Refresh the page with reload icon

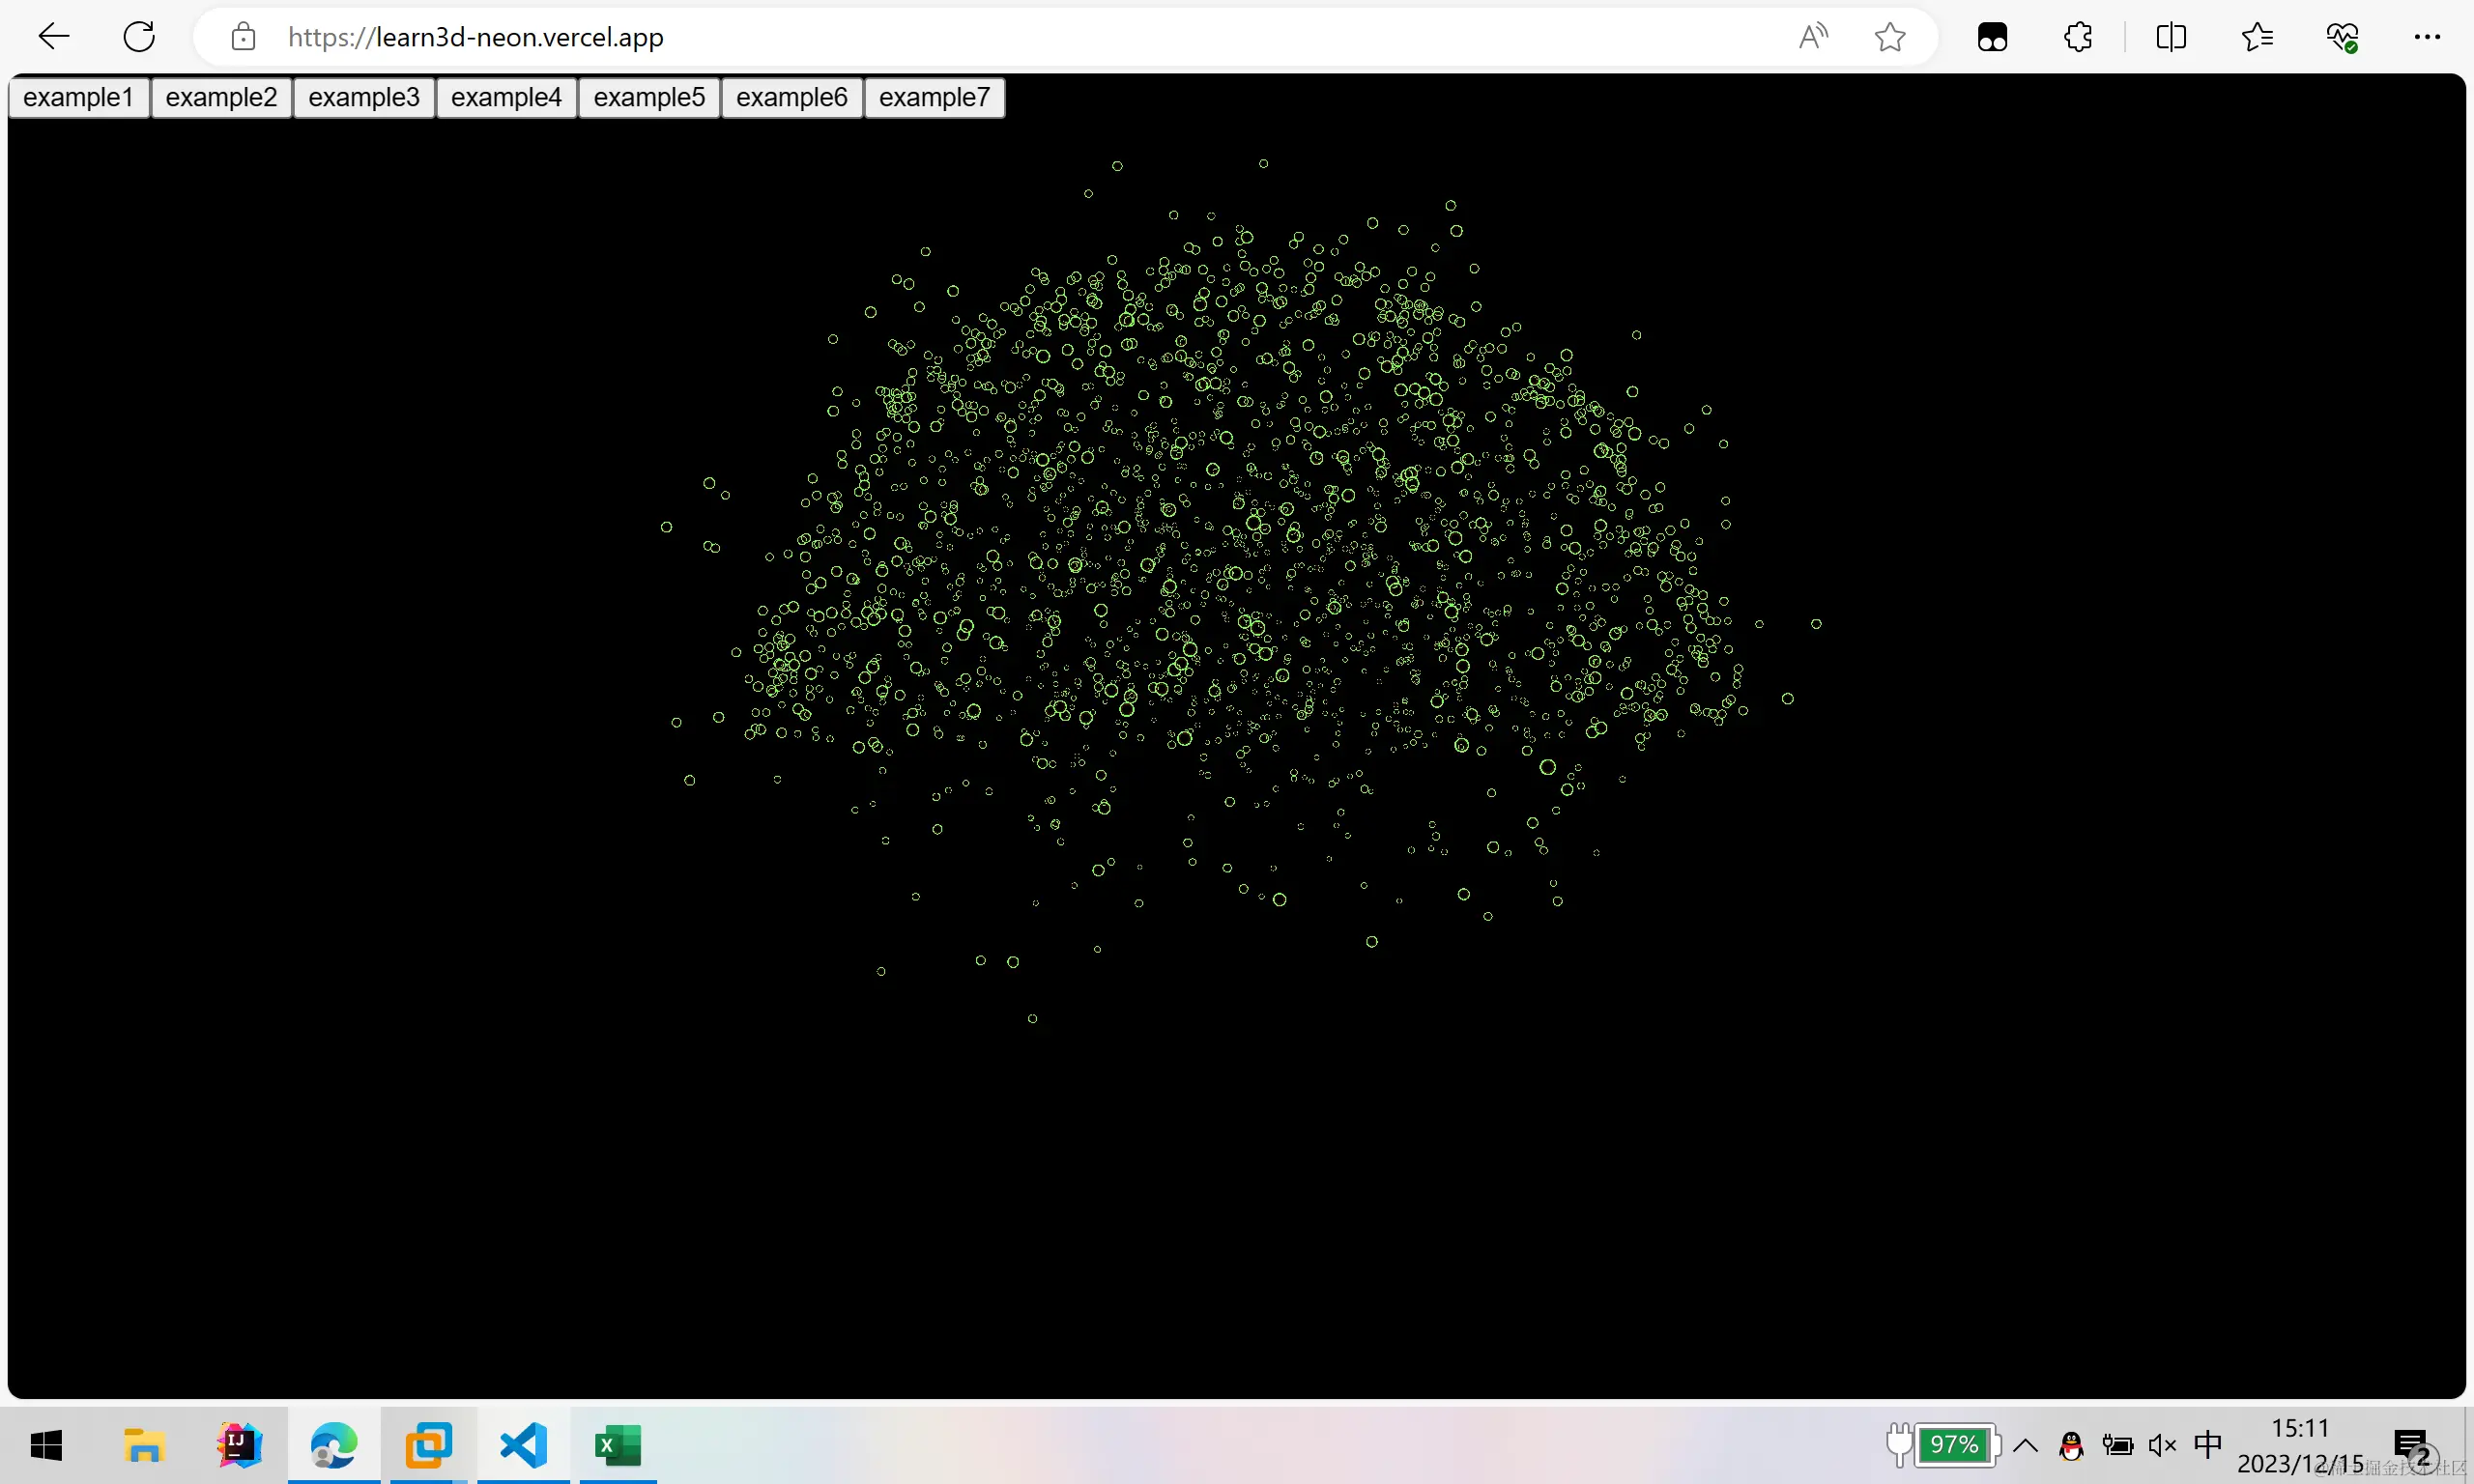tap(139, 37)
